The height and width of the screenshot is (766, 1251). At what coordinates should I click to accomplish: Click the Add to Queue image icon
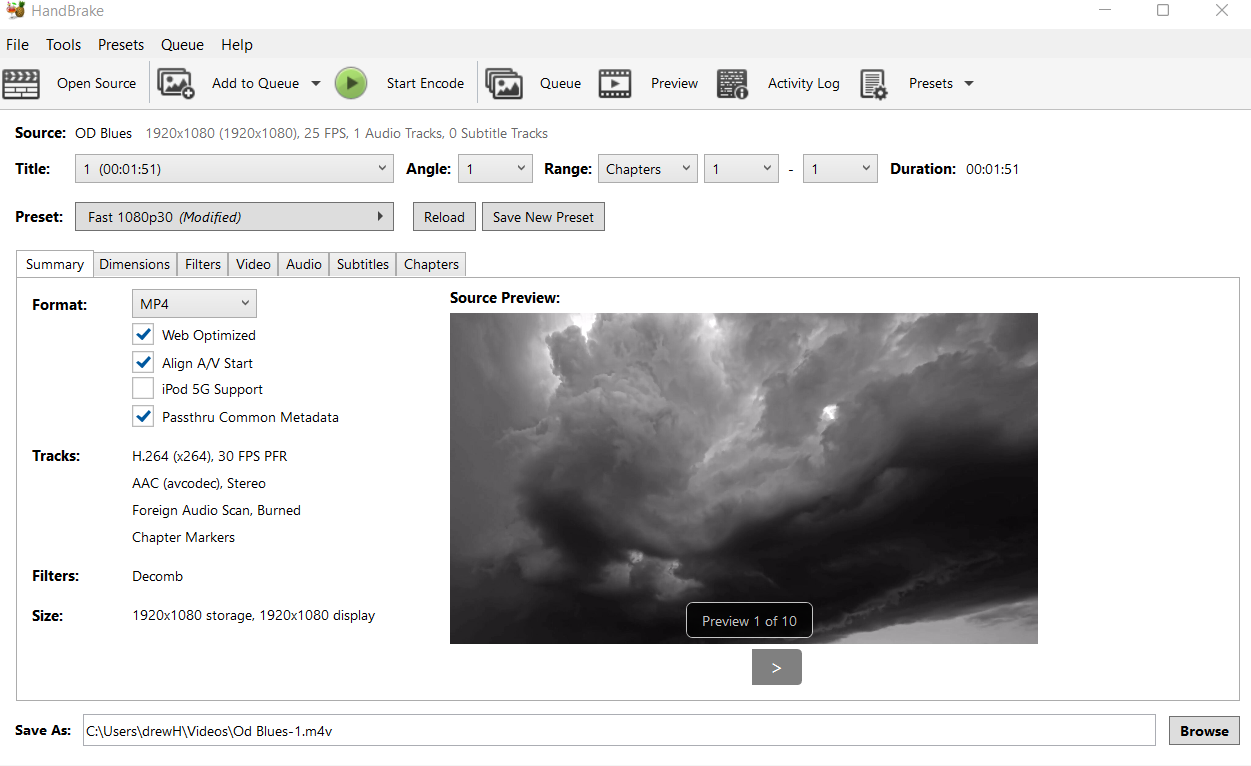pyautogui.click(x=175, y=83)
